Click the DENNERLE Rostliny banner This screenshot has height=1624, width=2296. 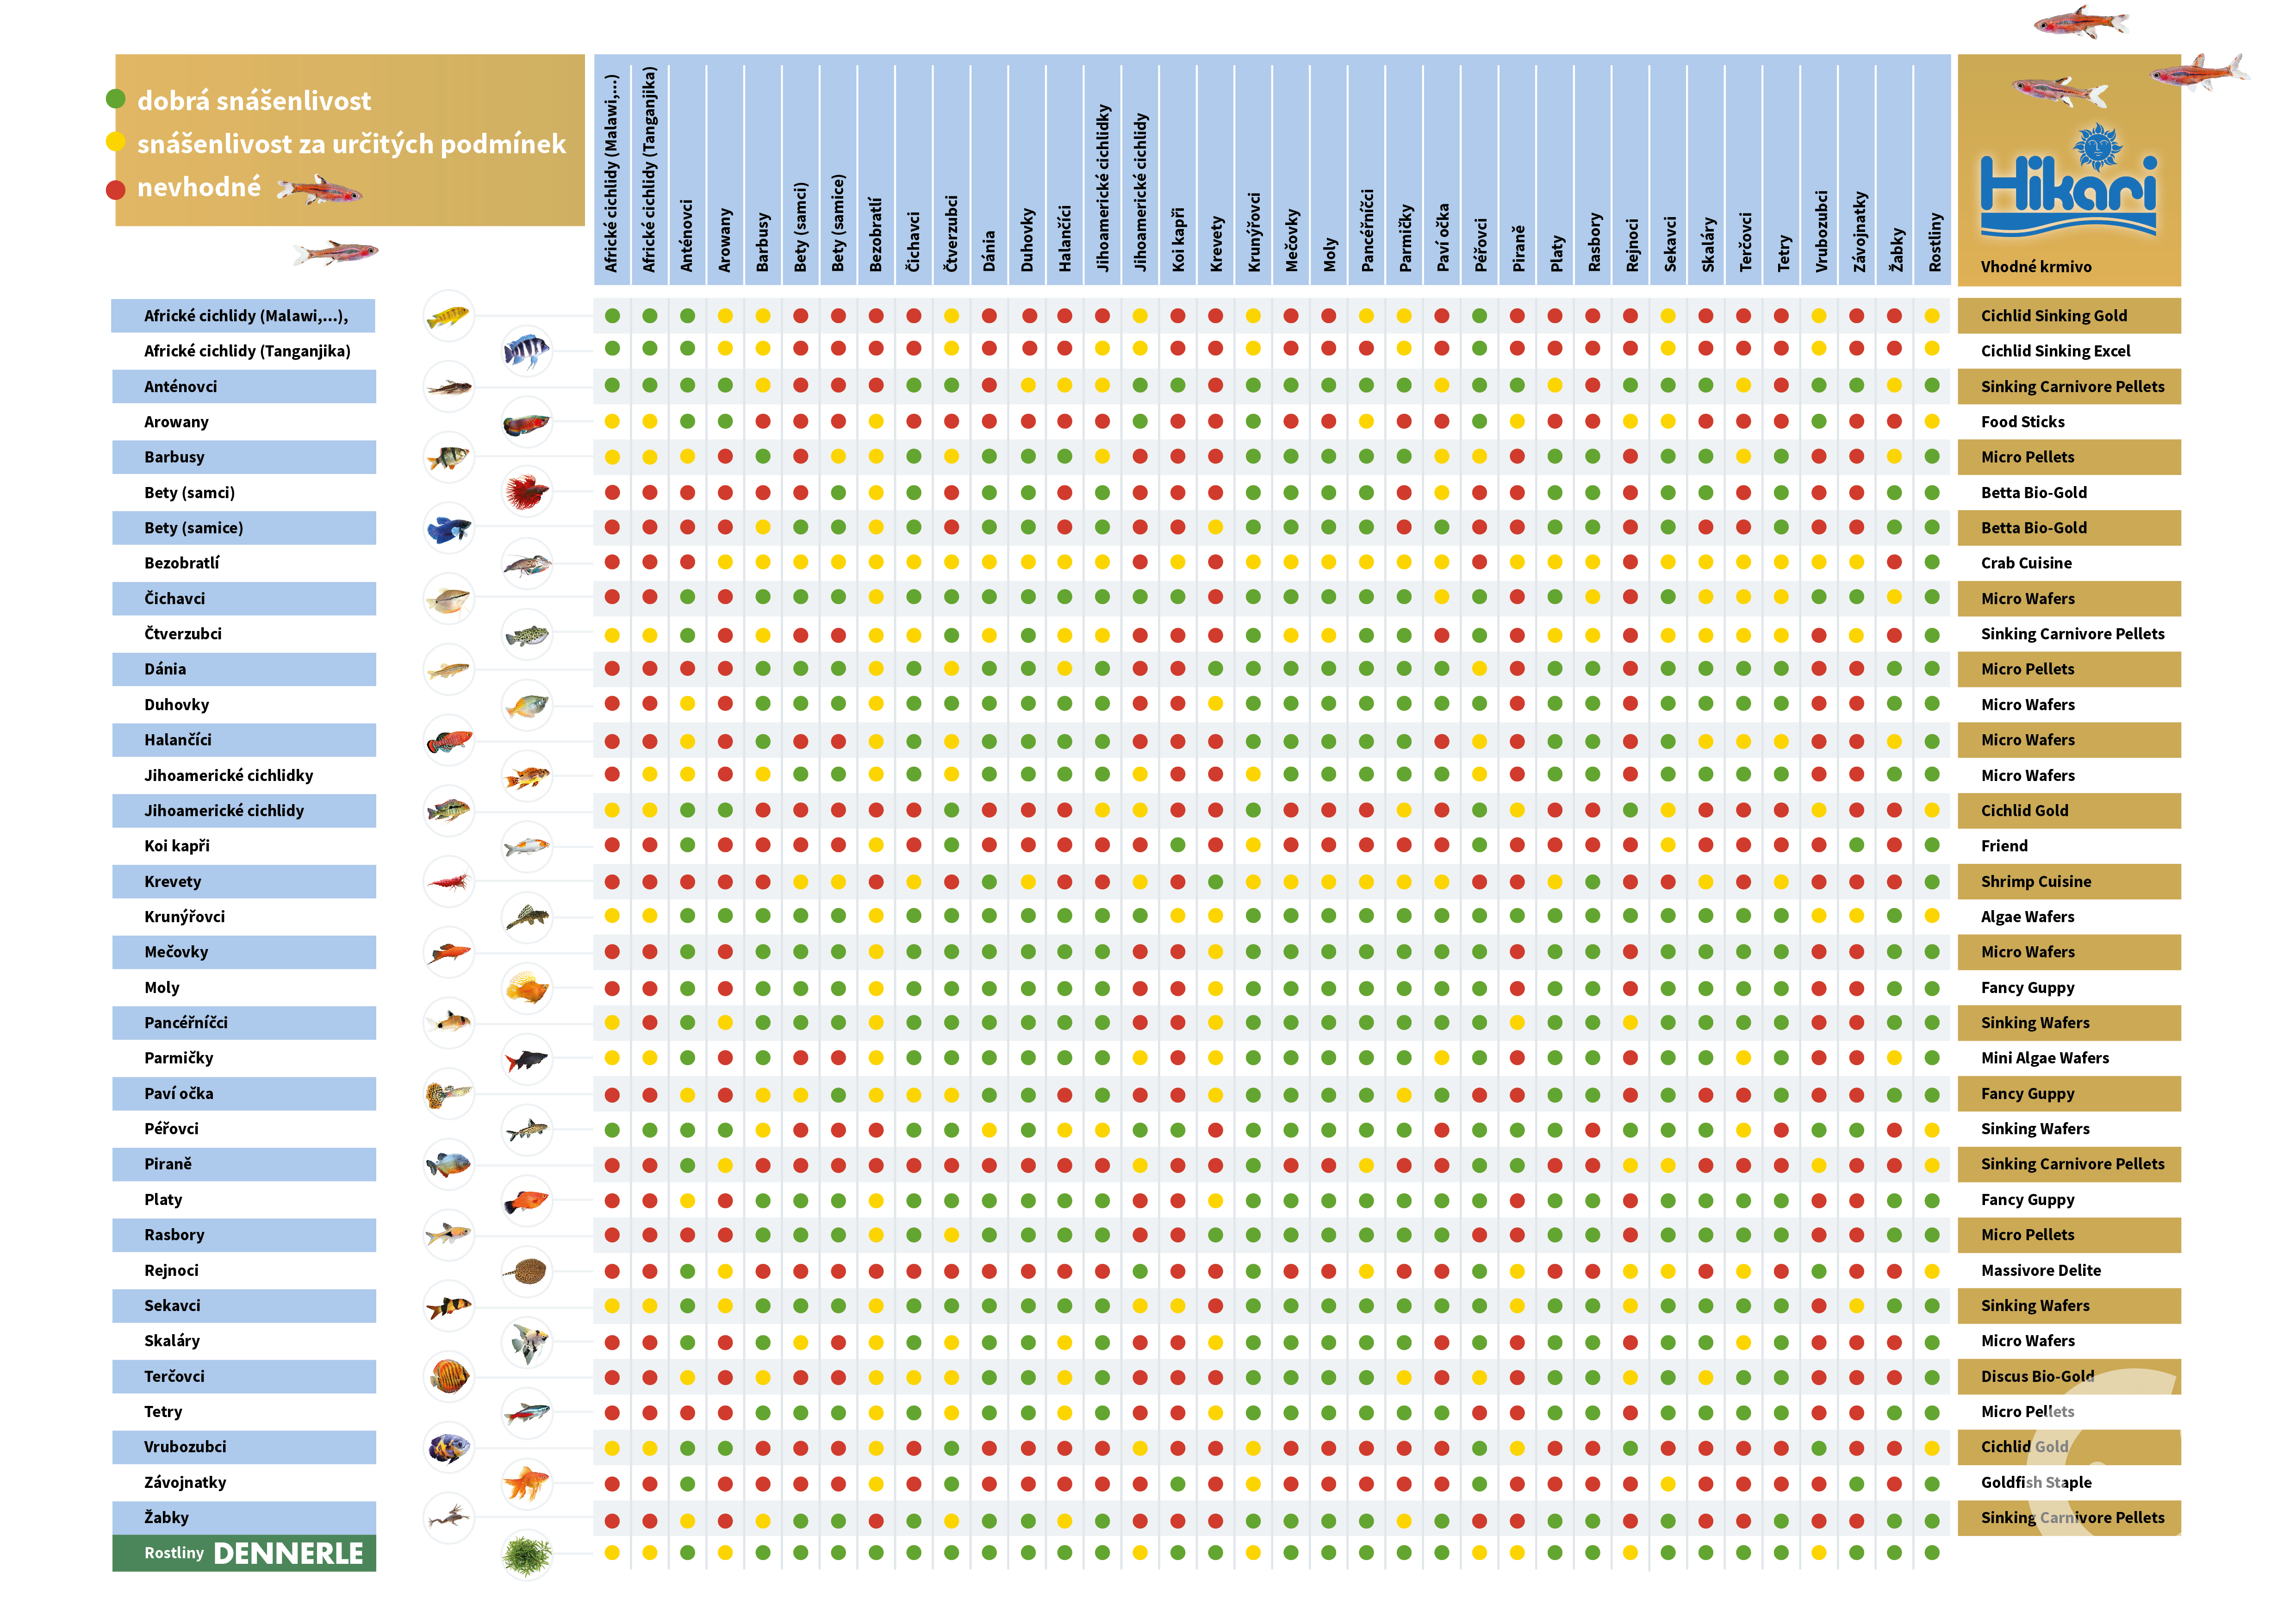point(244,1553)
